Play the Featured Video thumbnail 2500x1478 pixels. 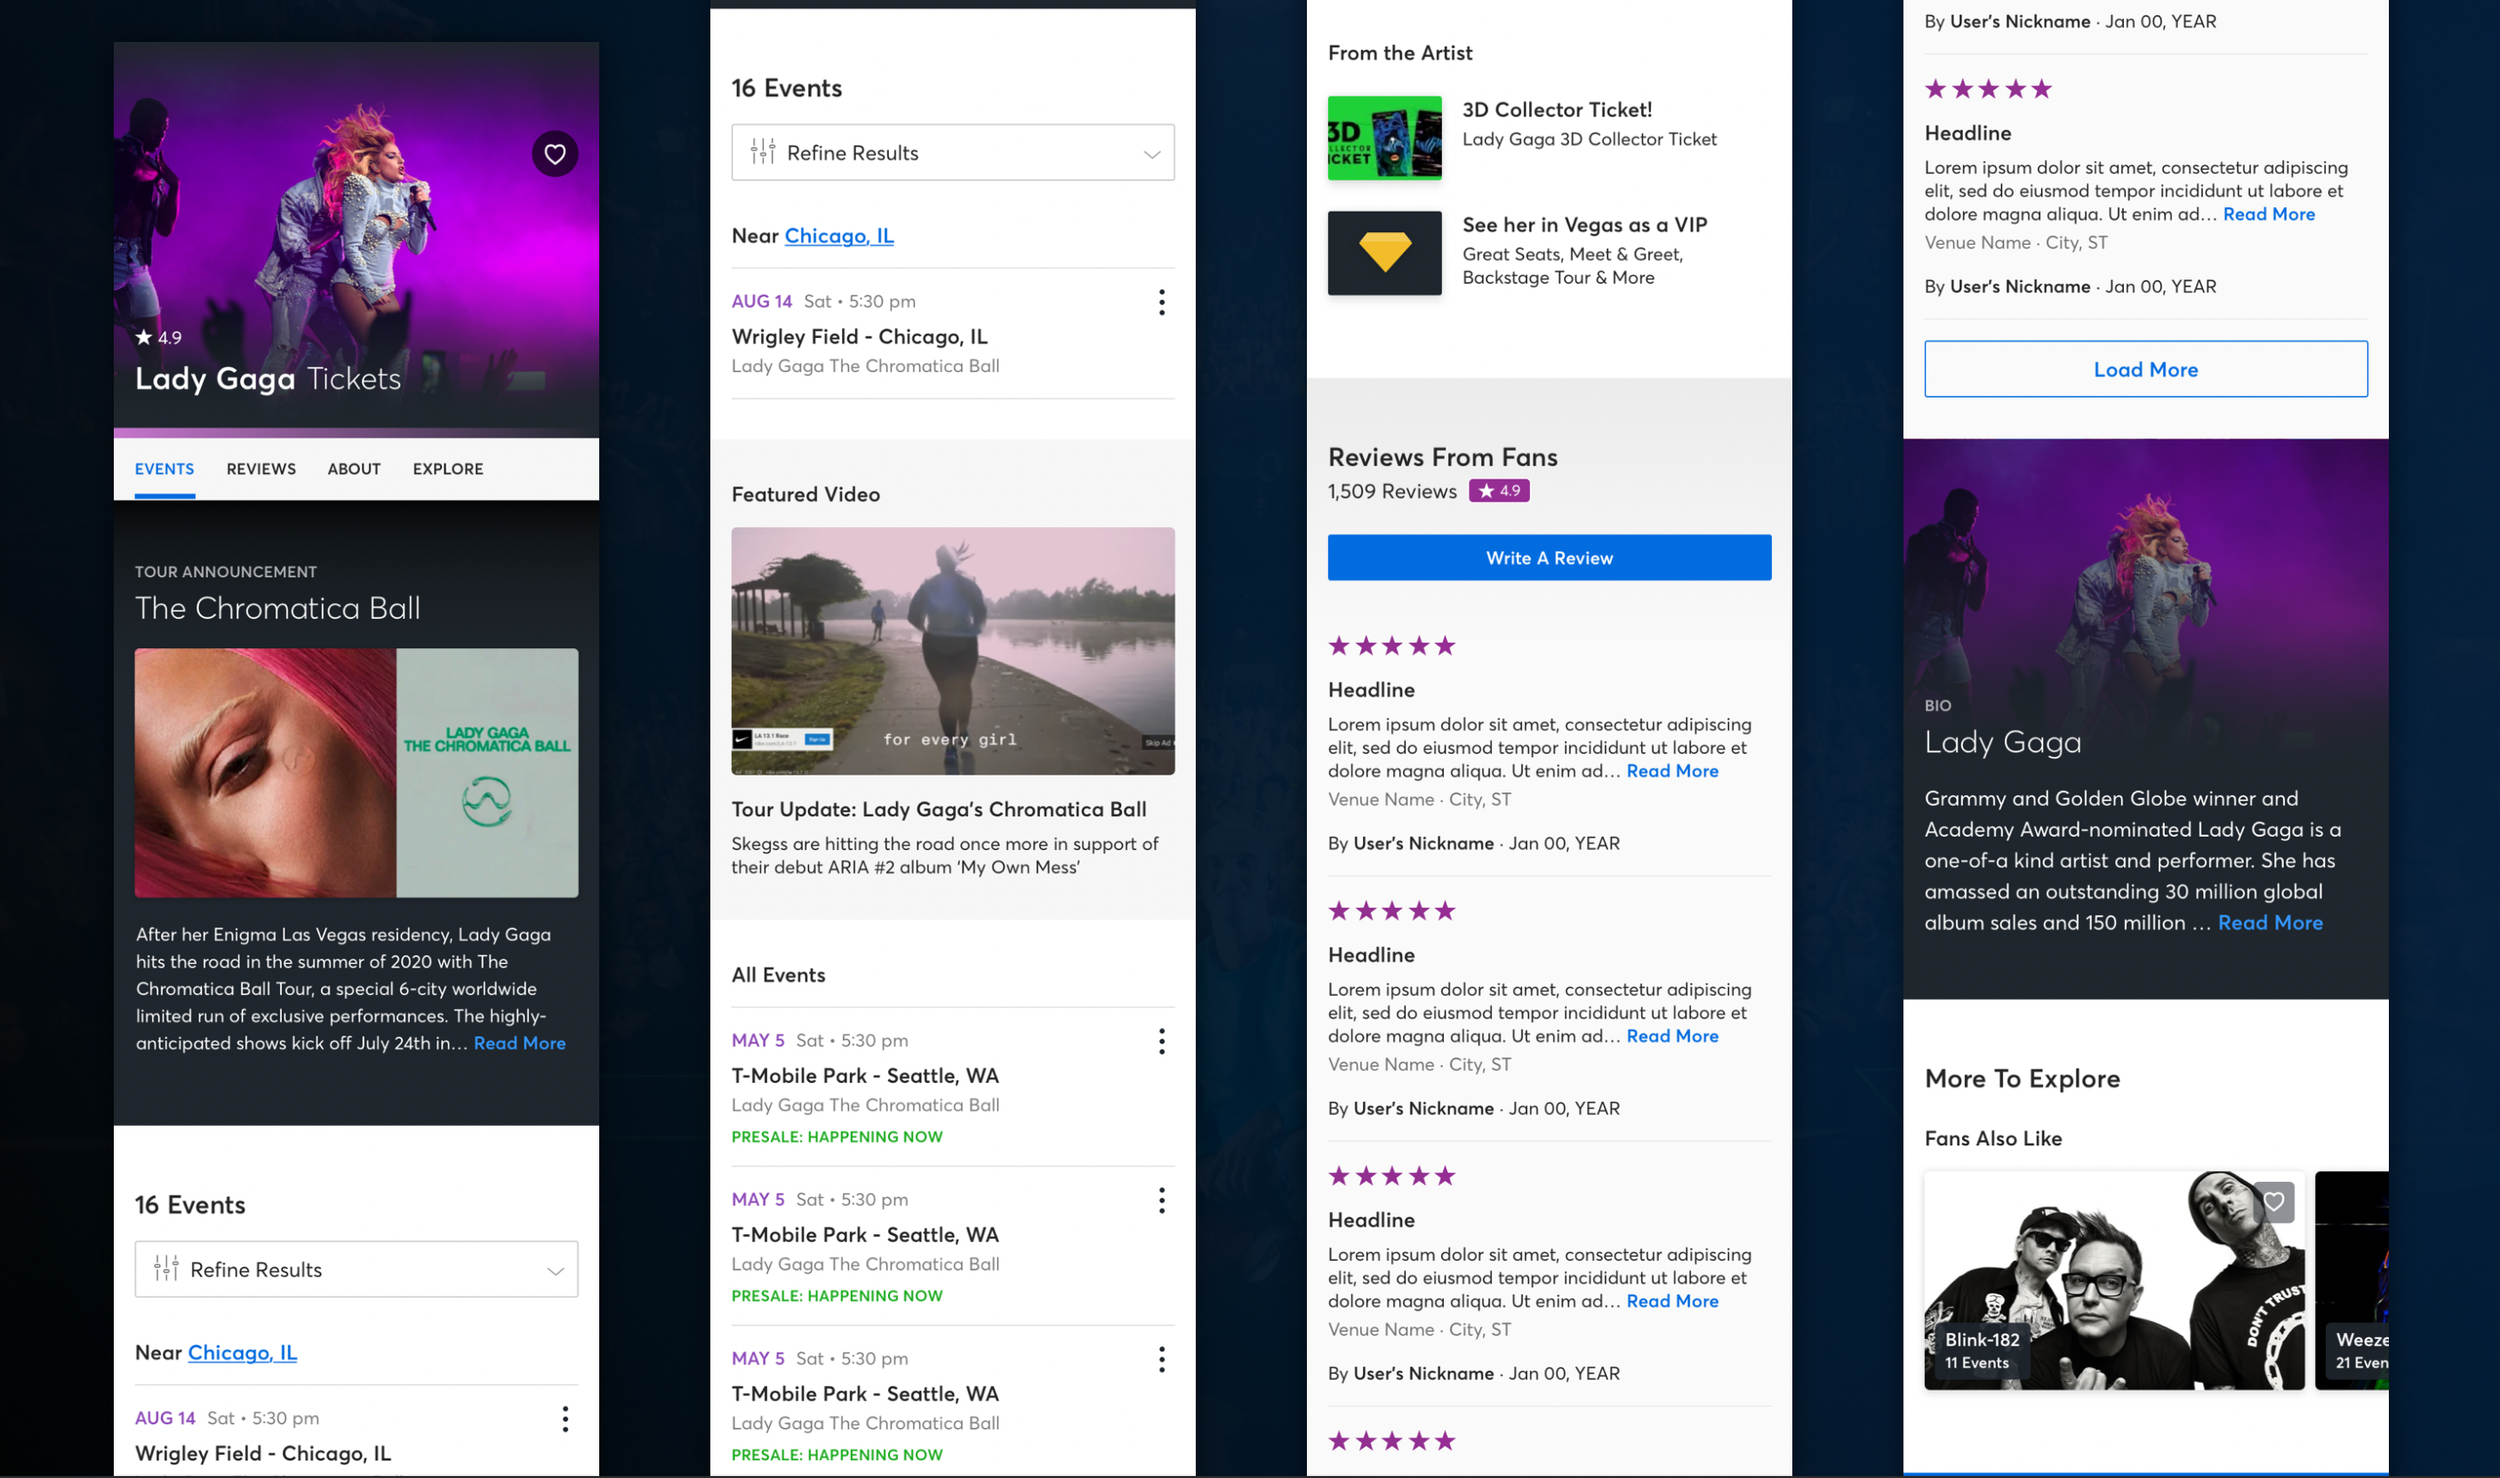(952, 651)
